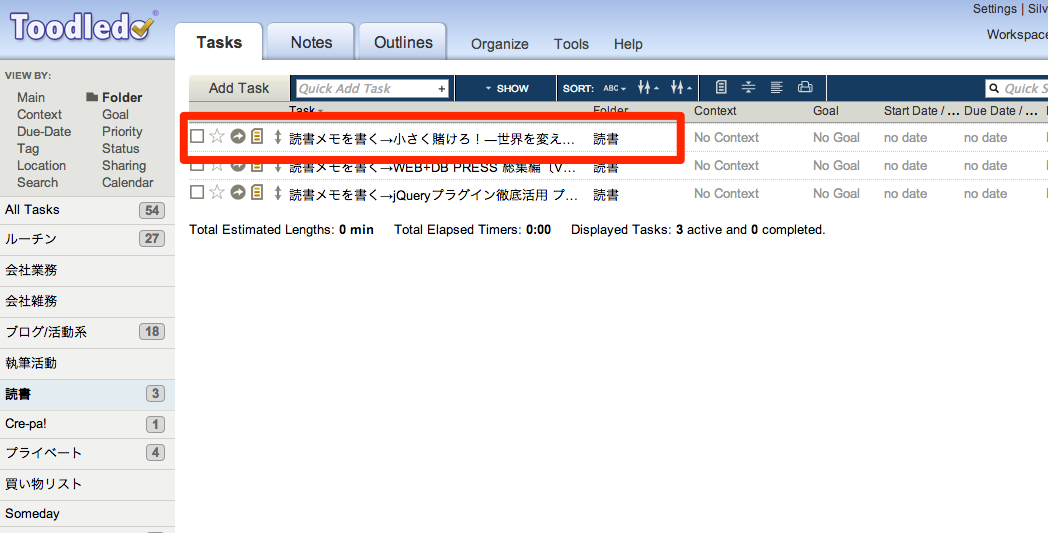Switch to the Outlines tab
Screen dimensions: 1048x533
(403, 42)
